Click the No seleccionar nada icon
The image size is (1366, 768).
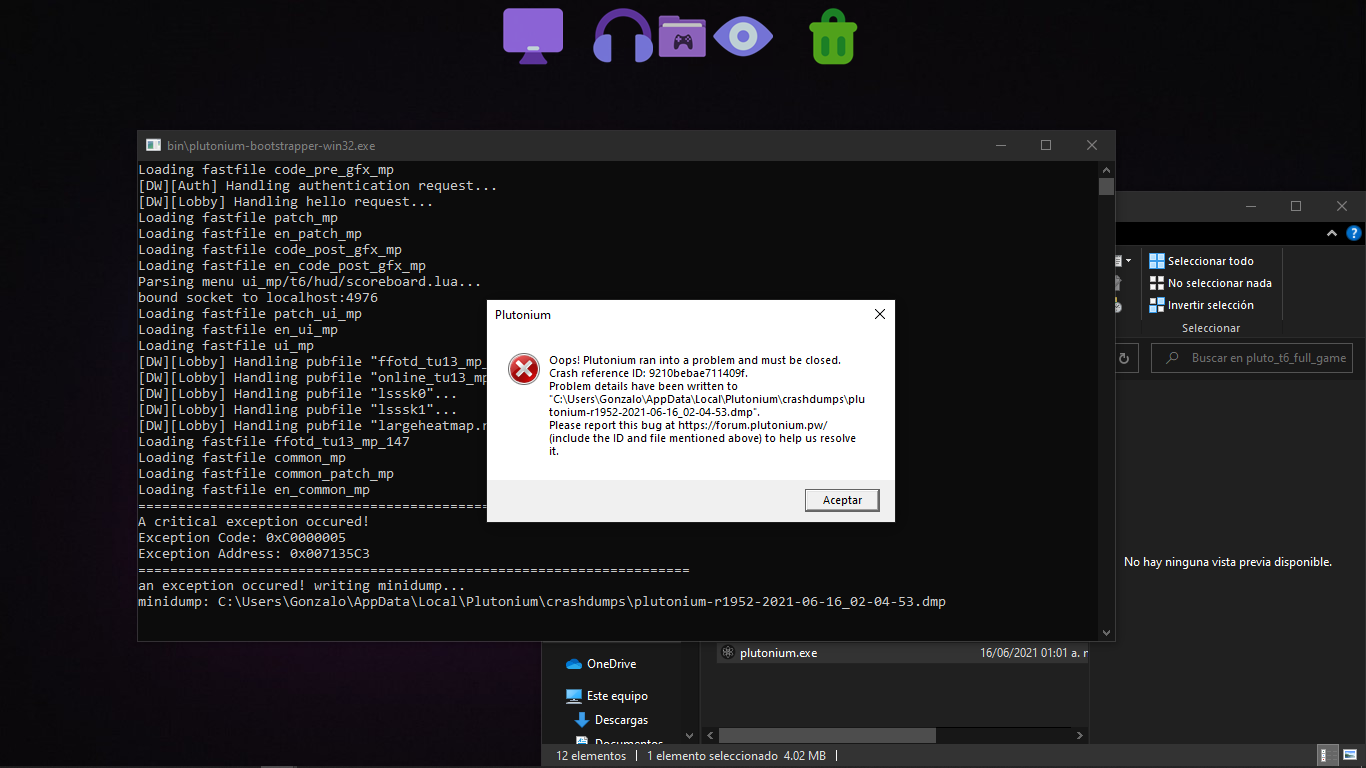tap(1157, 283)
